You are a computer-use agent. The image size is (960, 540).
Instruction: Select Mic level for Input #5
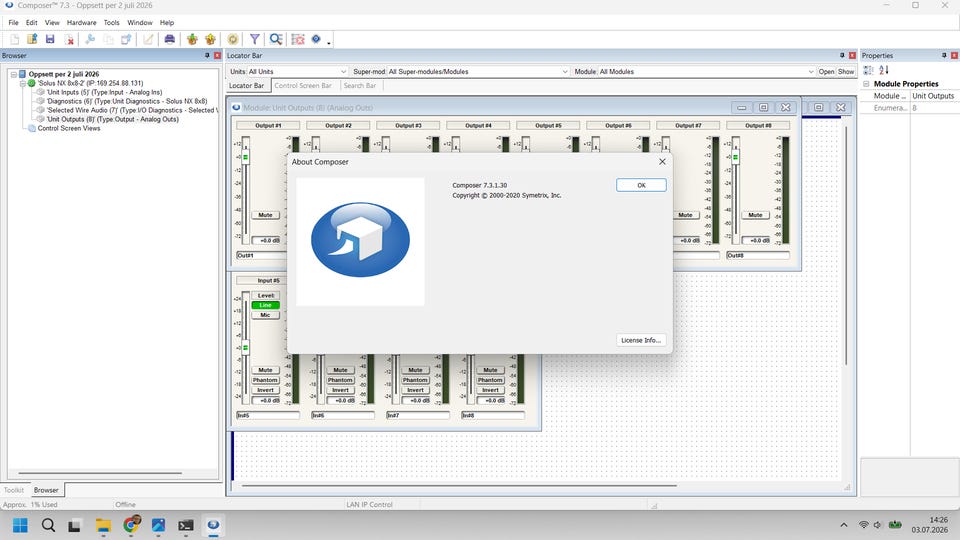(x=265, y=315)
